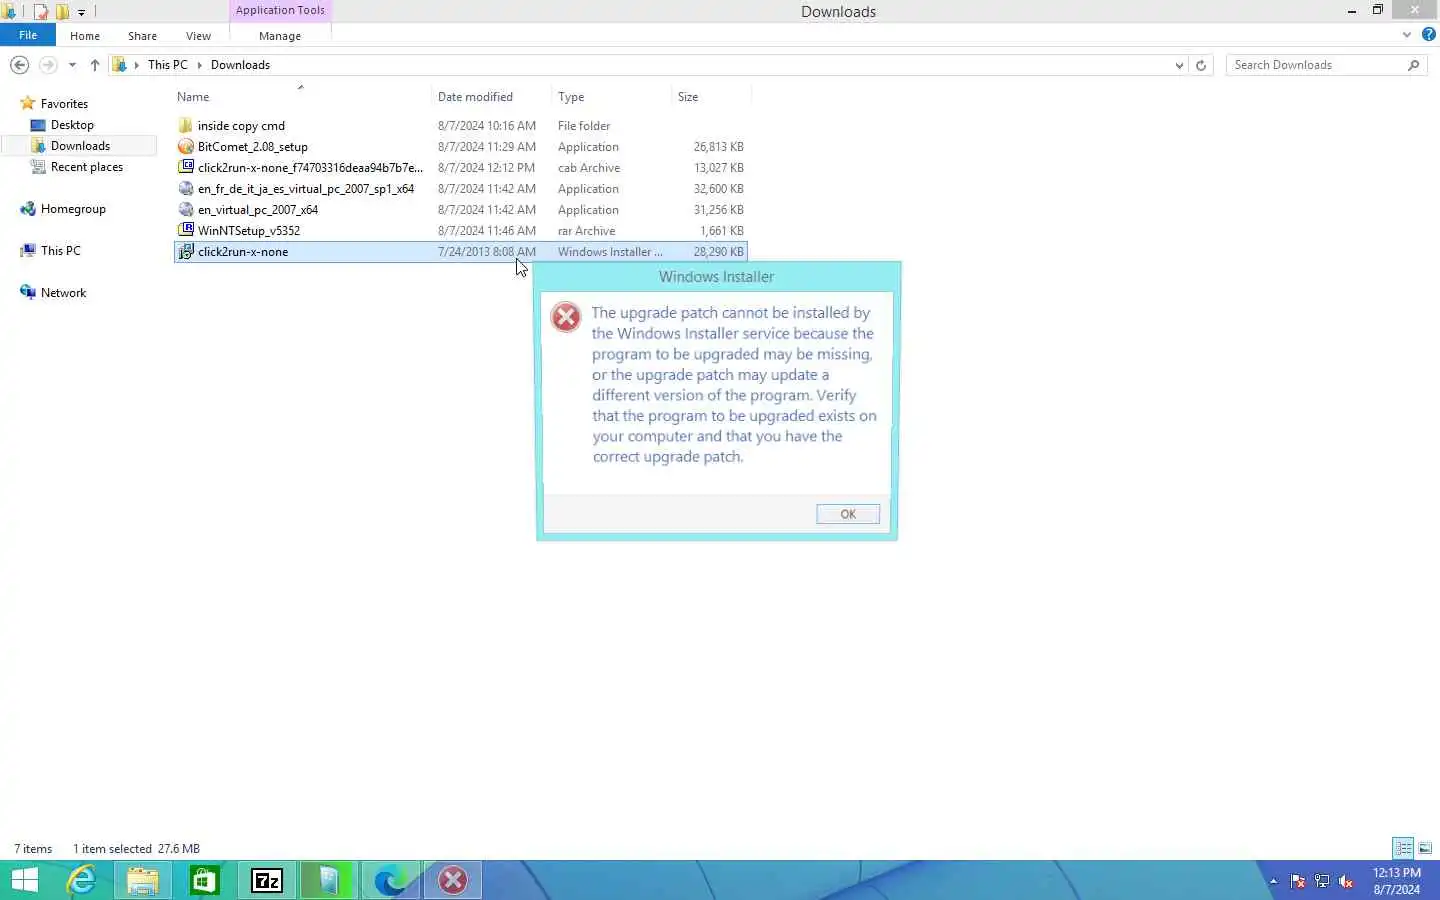Open the recent locations dropdown arrow

pos(72,65)
